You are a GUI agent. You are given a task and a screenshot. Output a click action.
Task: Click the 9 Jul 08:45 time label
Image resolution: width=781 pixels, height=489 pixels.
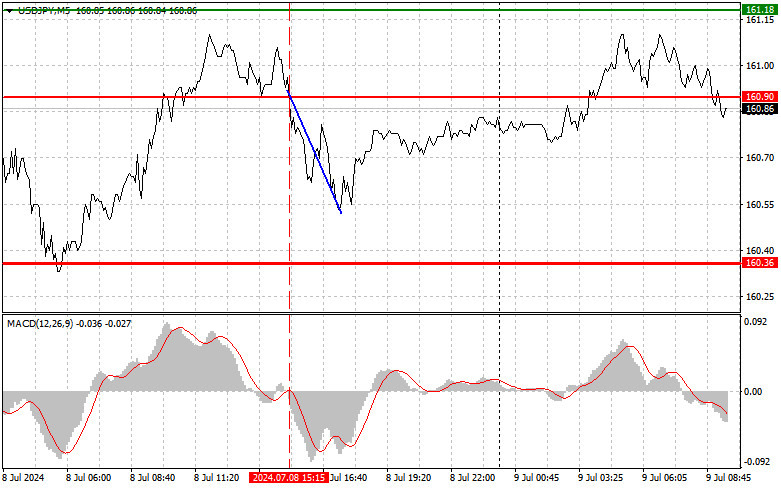click(x=728, y=478)
